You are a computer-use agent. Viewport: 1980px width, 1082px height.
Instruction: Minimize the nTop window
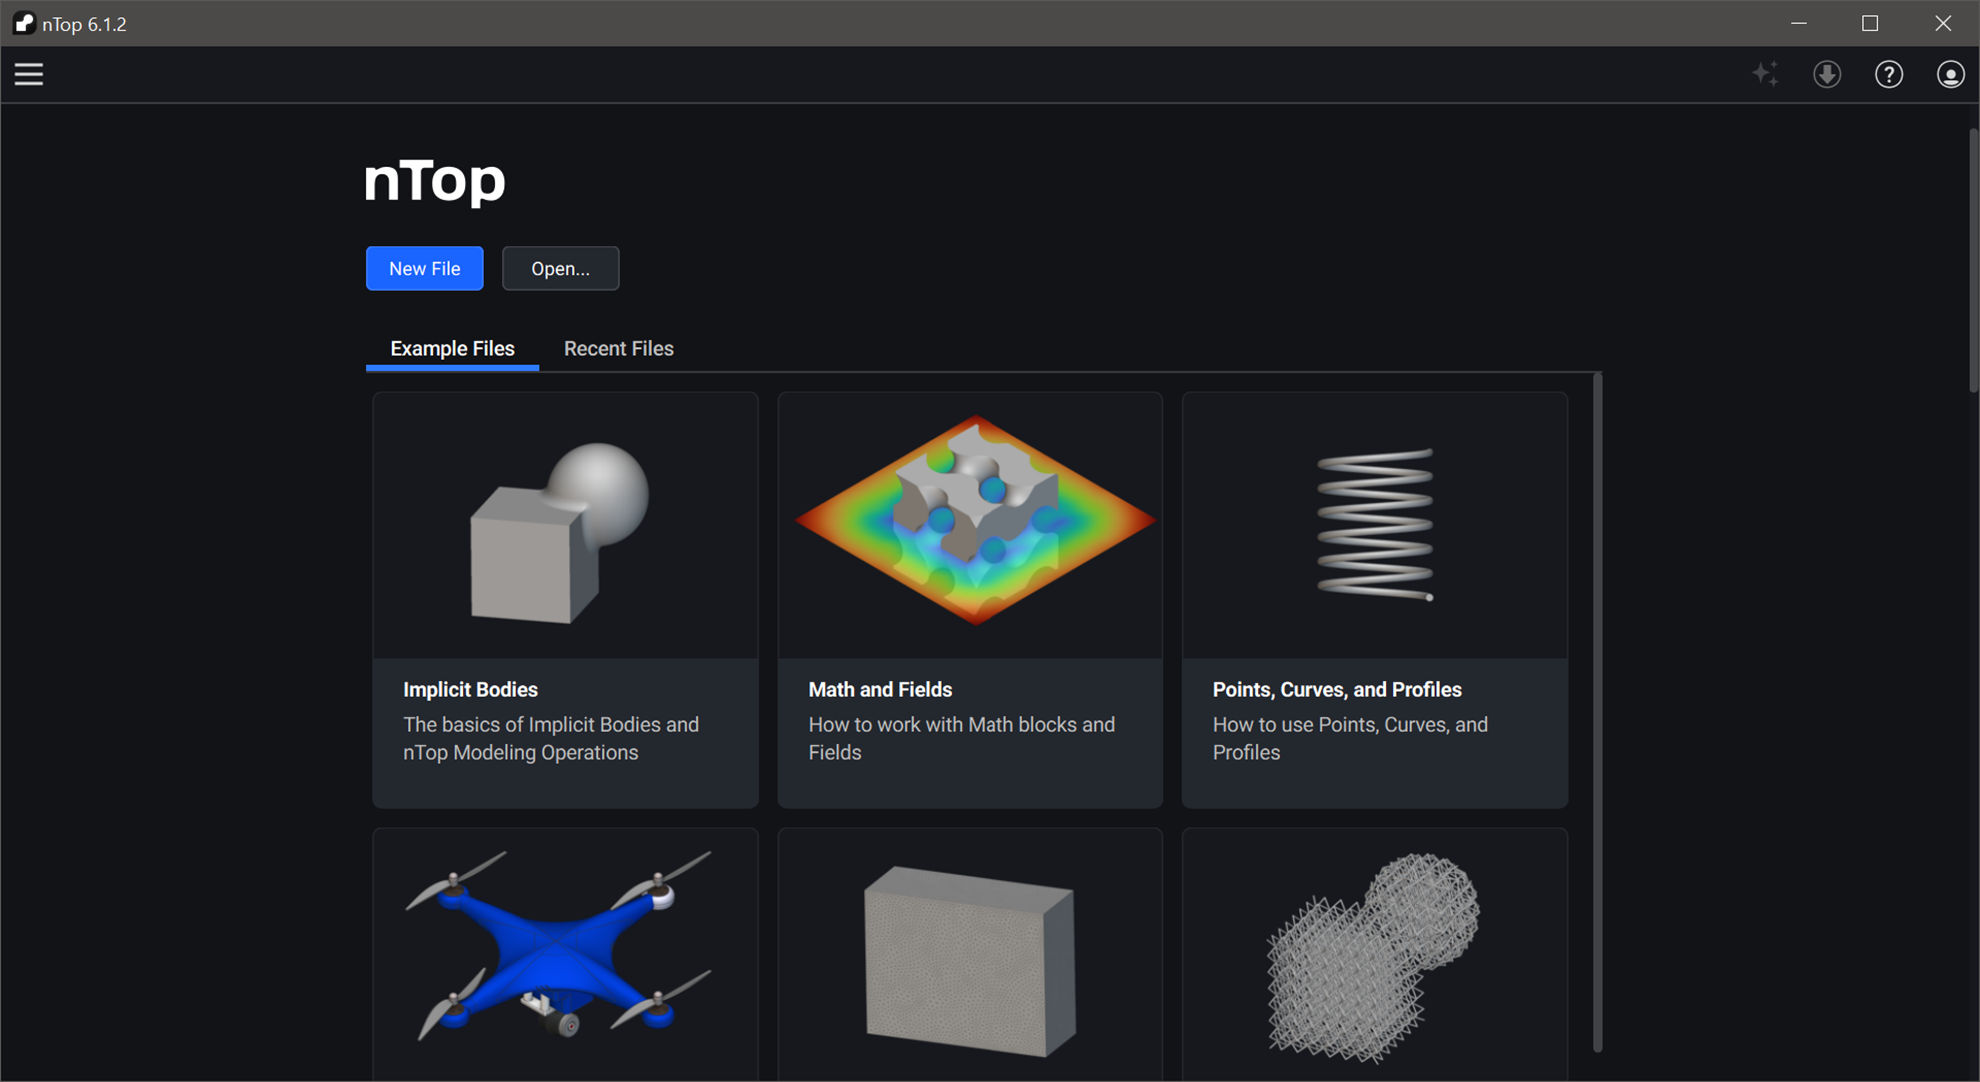[x=1799, y=23]
